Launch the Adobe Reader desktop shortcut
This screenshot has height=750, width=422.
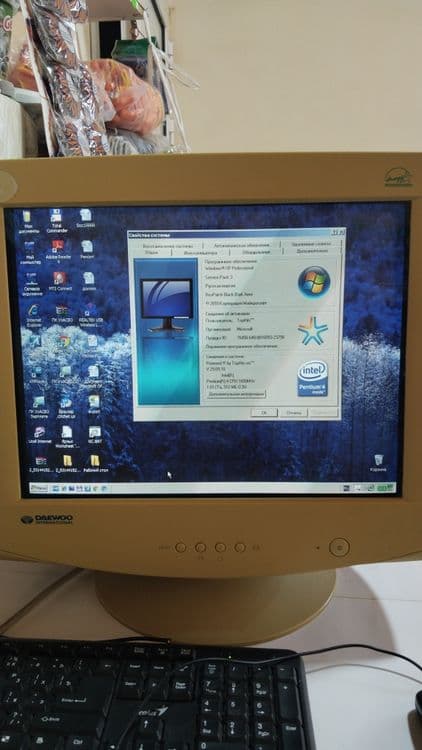coord(58,253)
